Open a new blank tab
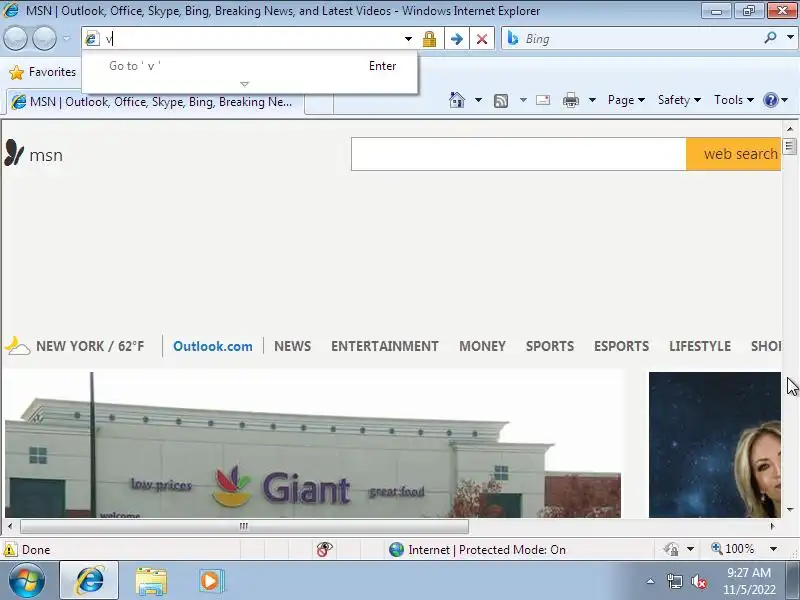Image resolution: width=800 pixels, height=600 pixels. (319, 104)
